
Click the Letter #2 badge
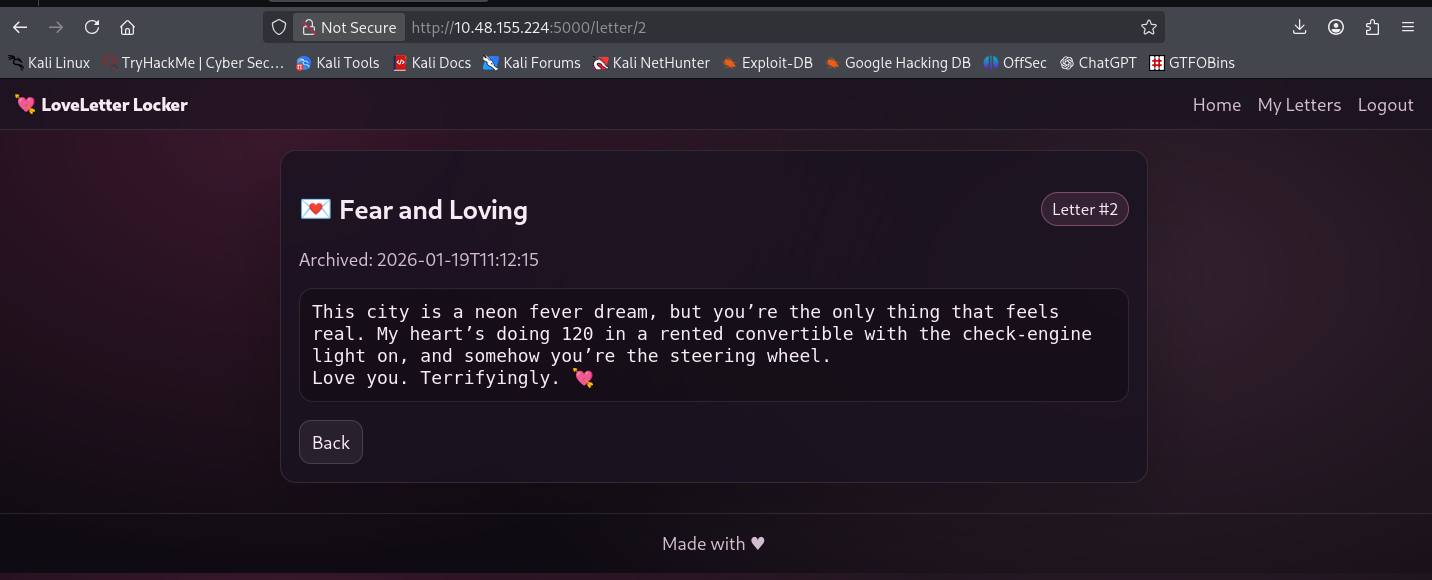tap(1084, 209)
